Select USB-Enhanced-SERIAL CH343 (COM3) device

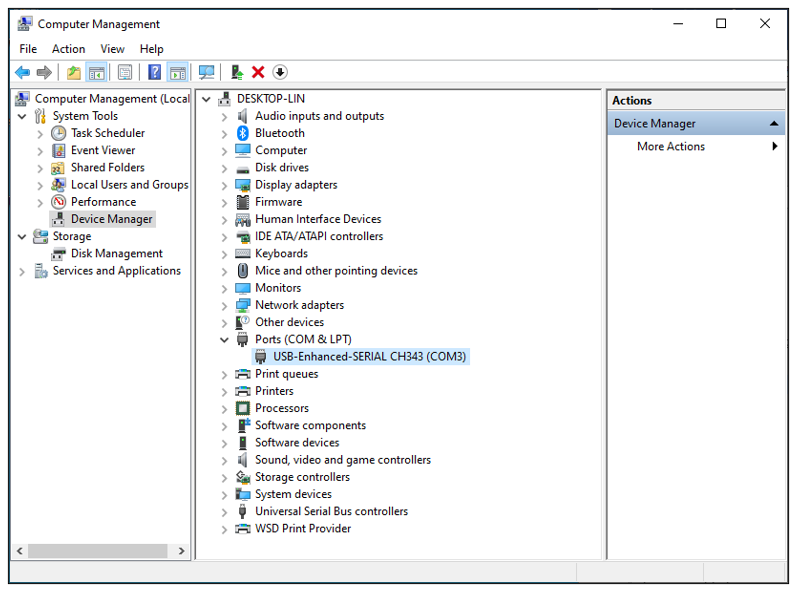click(369, 356)
